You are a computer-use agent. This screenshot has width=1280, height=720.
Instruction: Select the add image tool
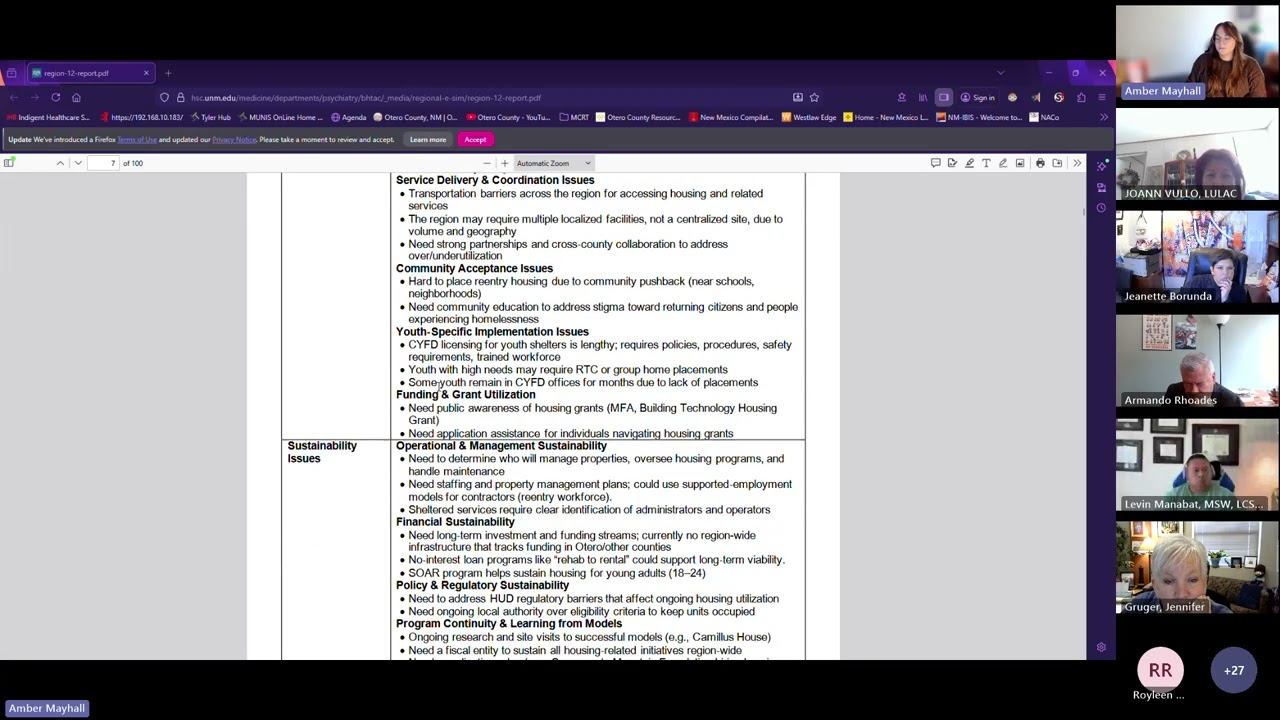[x=1020, y=163]
